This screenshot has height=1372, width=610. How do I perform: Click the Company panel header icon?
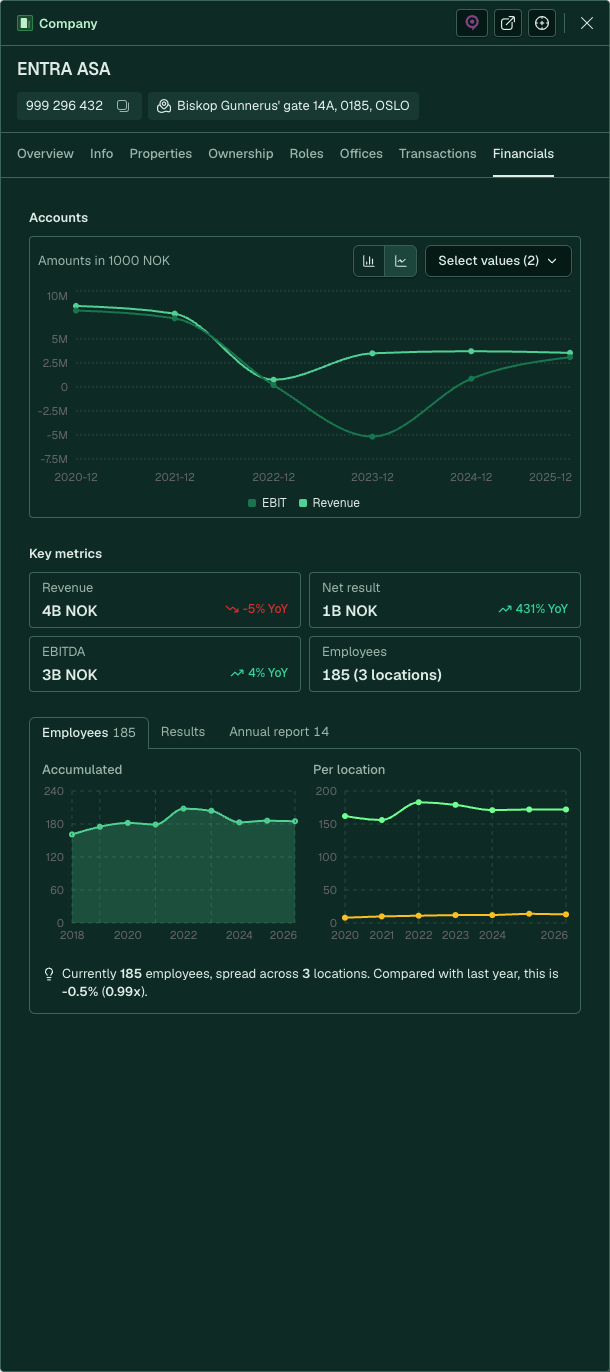(25, 23)
